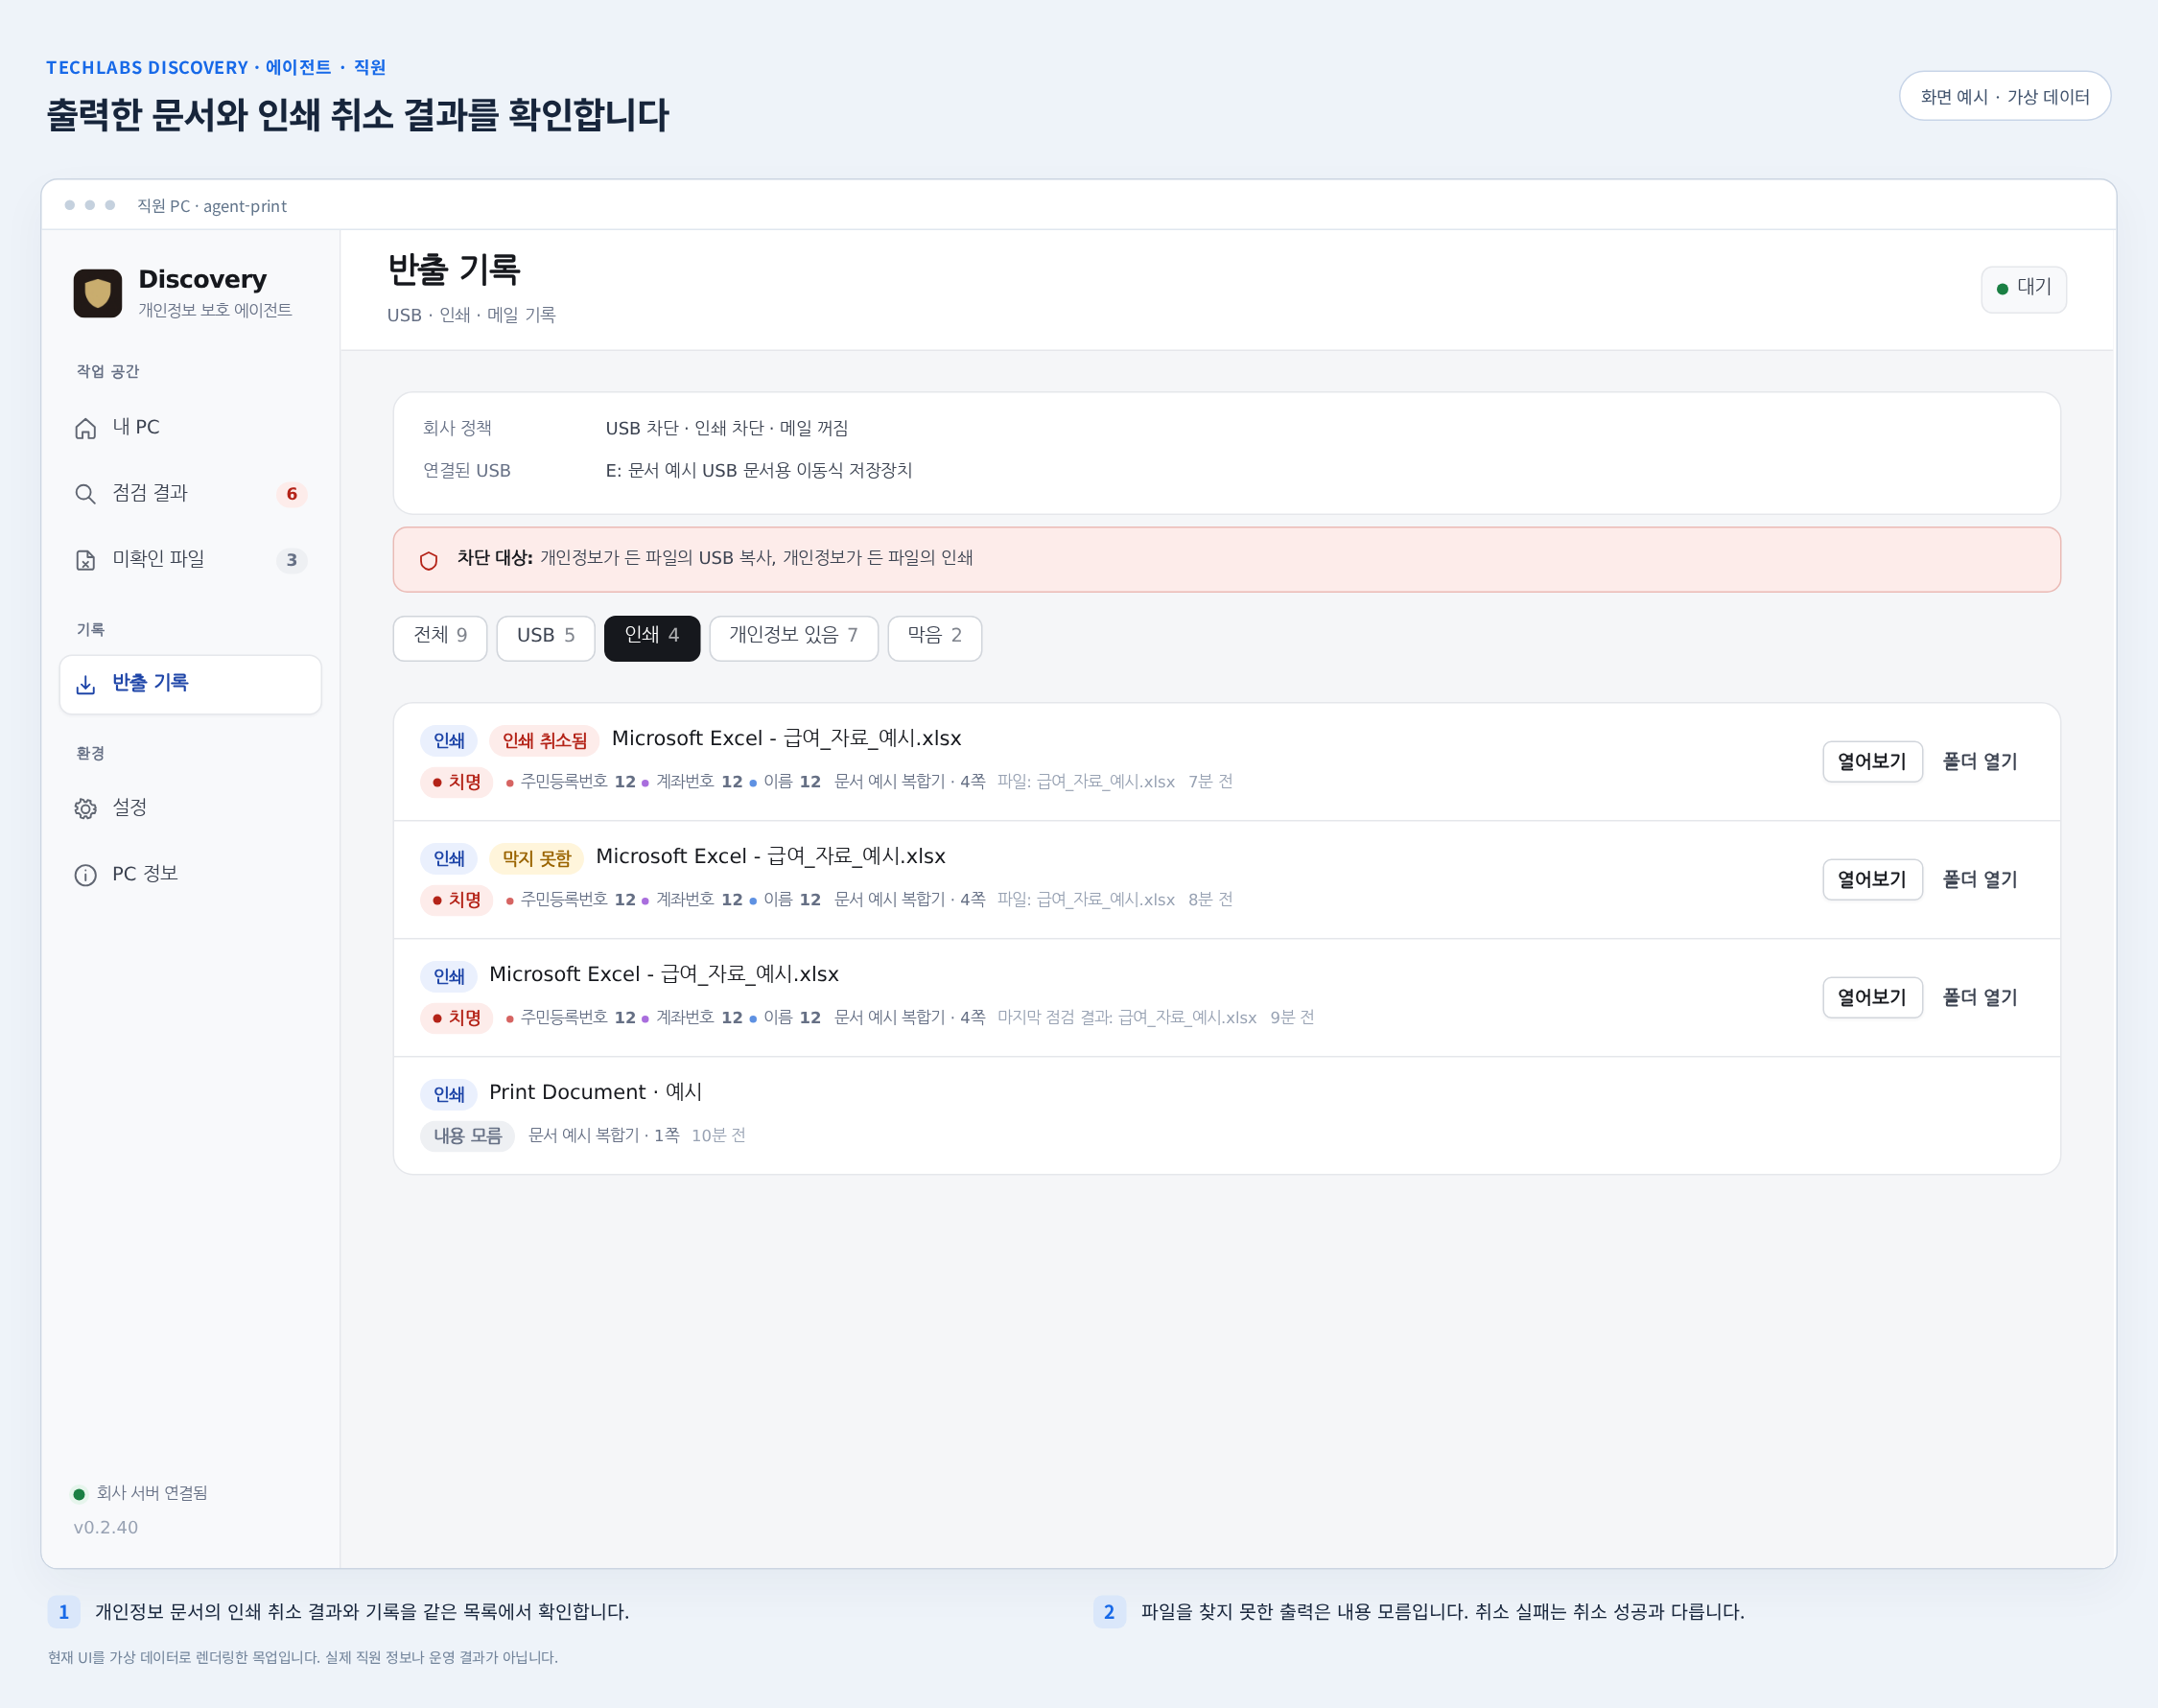Click the 치명 tag on the 7분 전 row
The image size is (2158, 1708).
pos(457,783)
